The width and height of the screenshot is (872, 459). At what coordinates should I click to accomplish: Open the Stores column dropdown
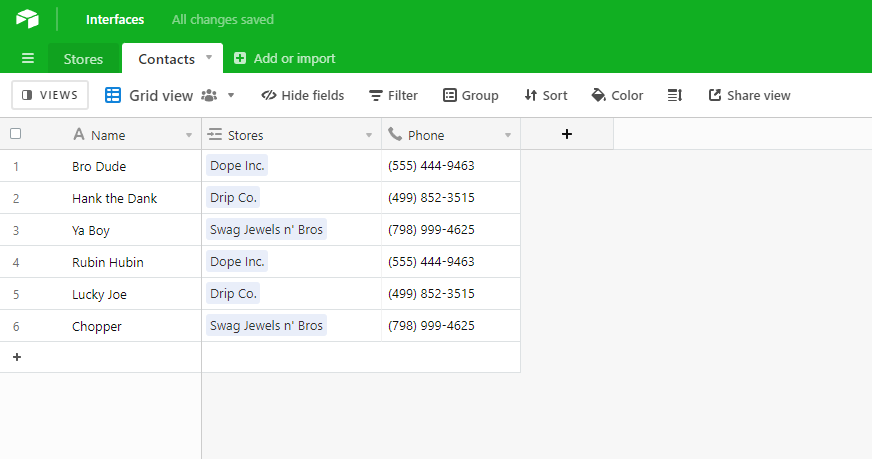(369, 135)
